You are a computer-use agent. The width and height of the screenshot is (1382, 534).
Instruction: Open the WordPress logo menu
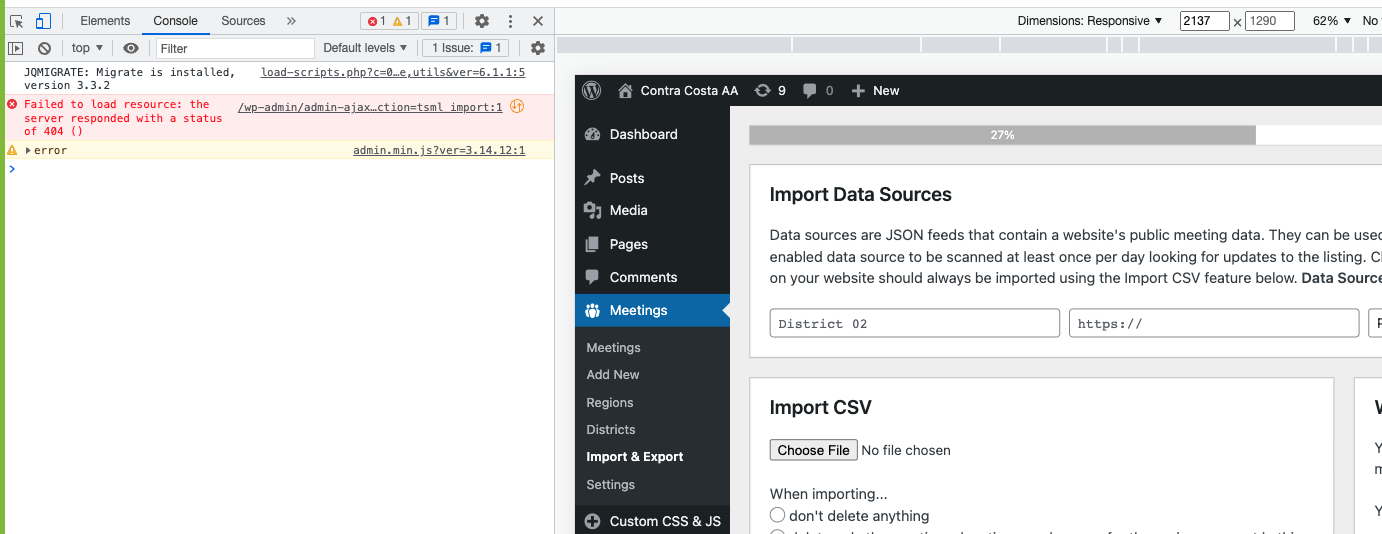pyautogui.click(x=592, y=90)
